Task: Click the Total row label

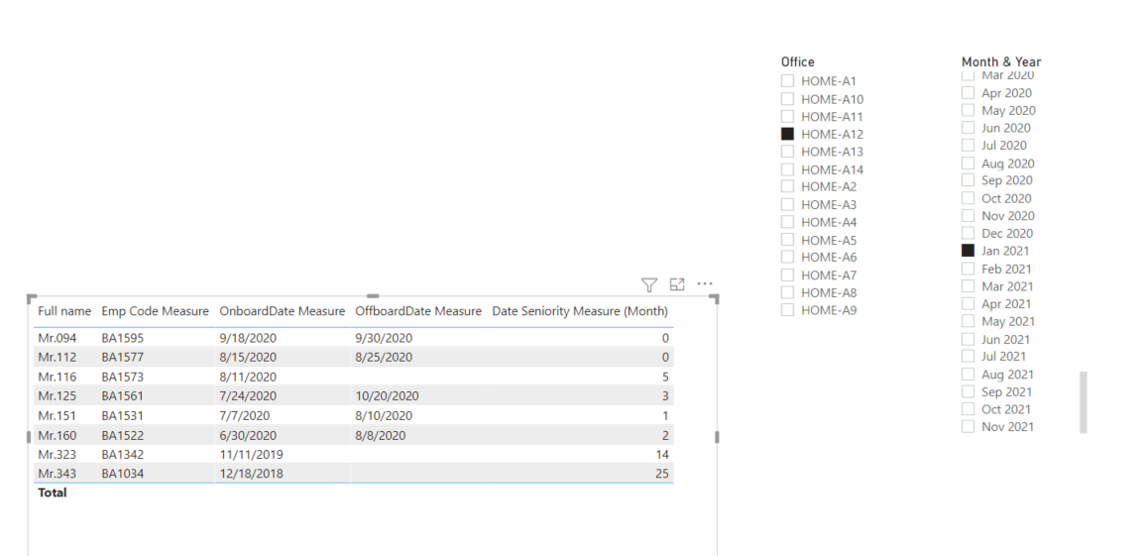Action: point(52,492)
